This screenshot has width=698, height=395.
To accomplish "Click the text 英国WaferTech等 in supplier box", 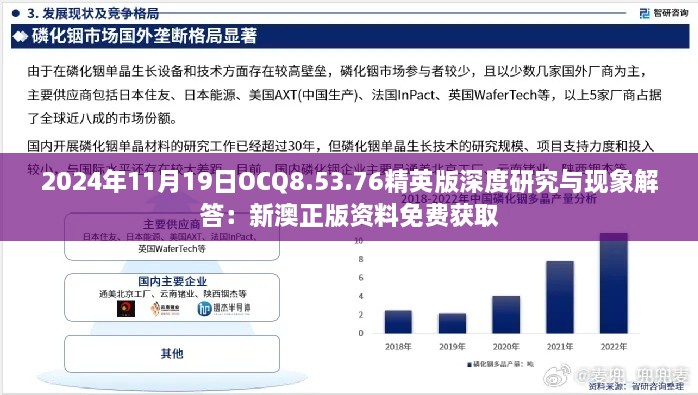I will (172, 248).
